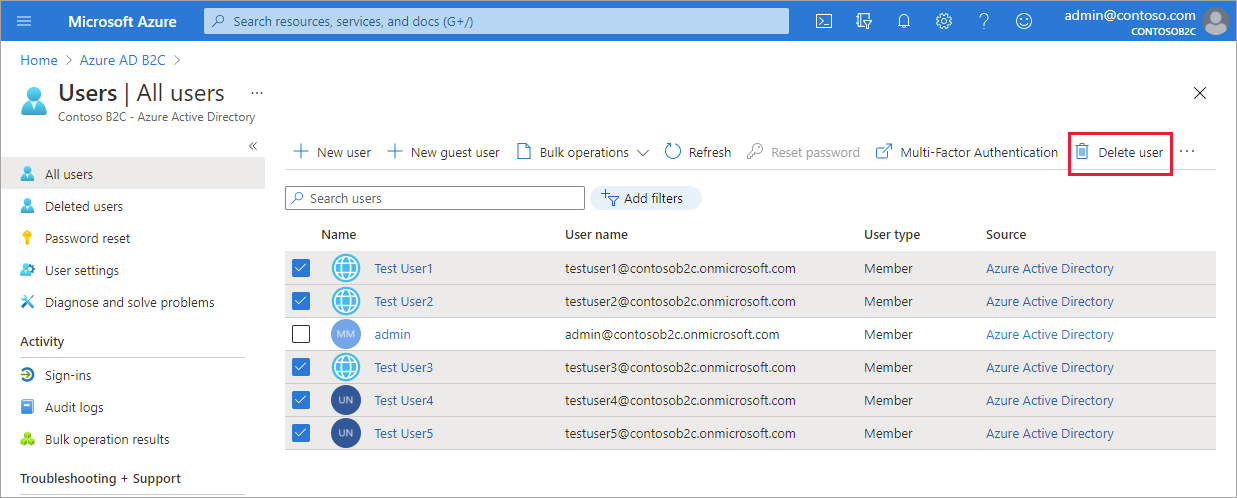This screenshot has width=1237, height=498.
Task: Open the notifications bell
Action: [904, 21]
